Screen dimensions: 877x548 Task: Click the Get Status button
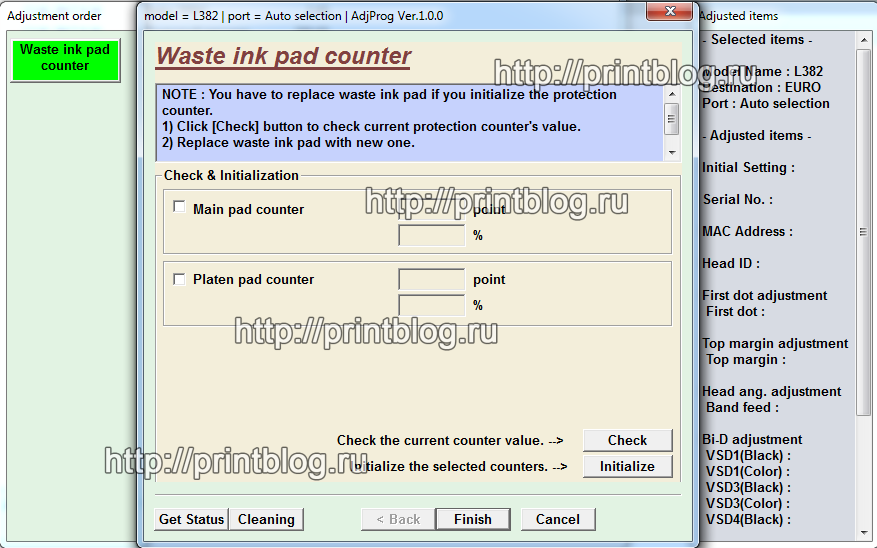[x=191, y=519]
